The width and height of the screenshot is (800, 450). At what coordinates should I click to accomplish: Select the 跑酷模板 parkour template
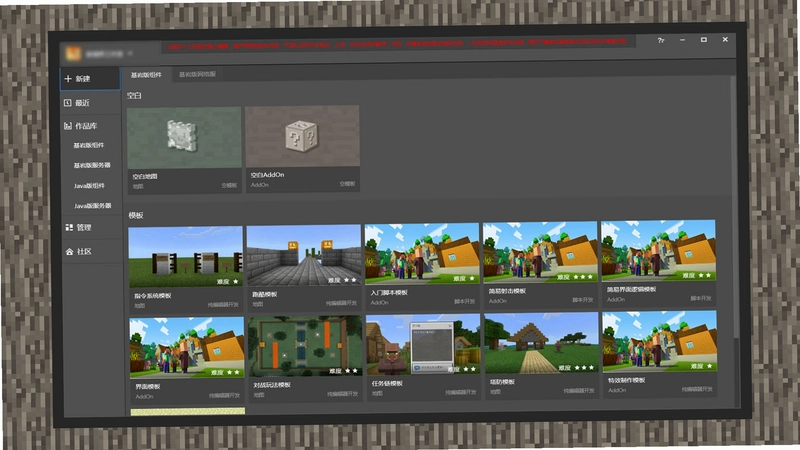pyautogui.click(x=304, y=268)
